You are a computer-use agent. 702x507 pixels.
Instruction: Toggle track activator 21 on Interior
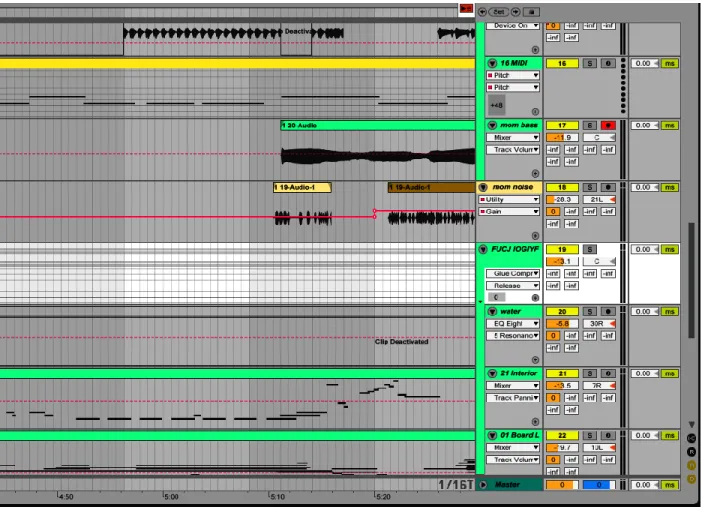[x=562, y=374]
